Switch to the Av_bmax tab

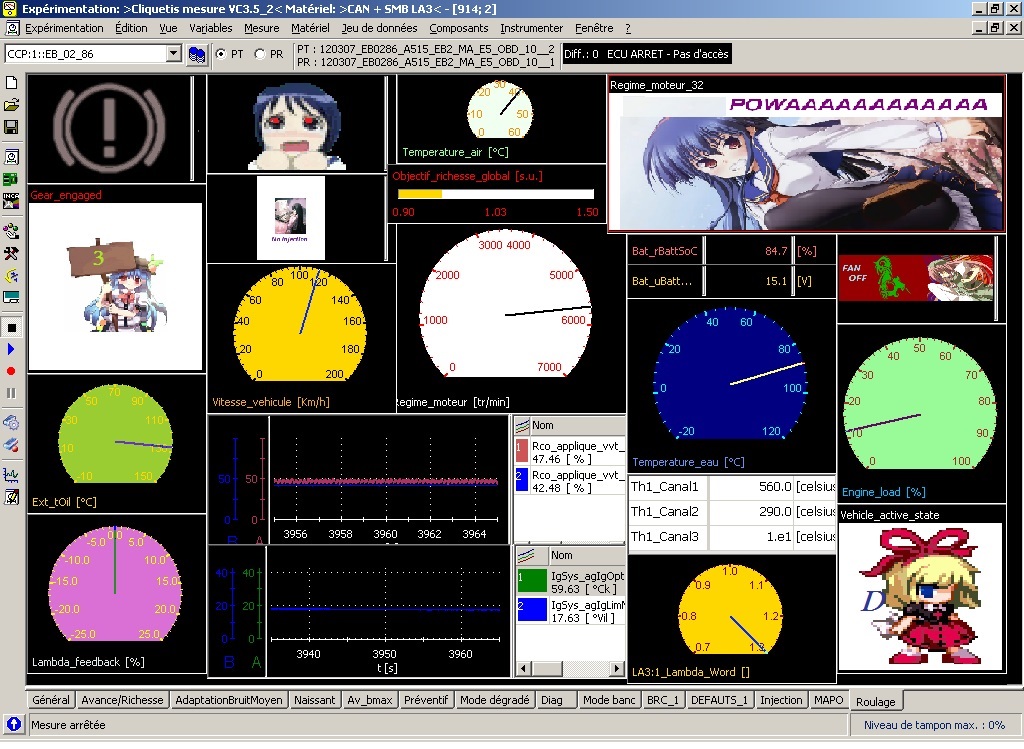(370, 700)
